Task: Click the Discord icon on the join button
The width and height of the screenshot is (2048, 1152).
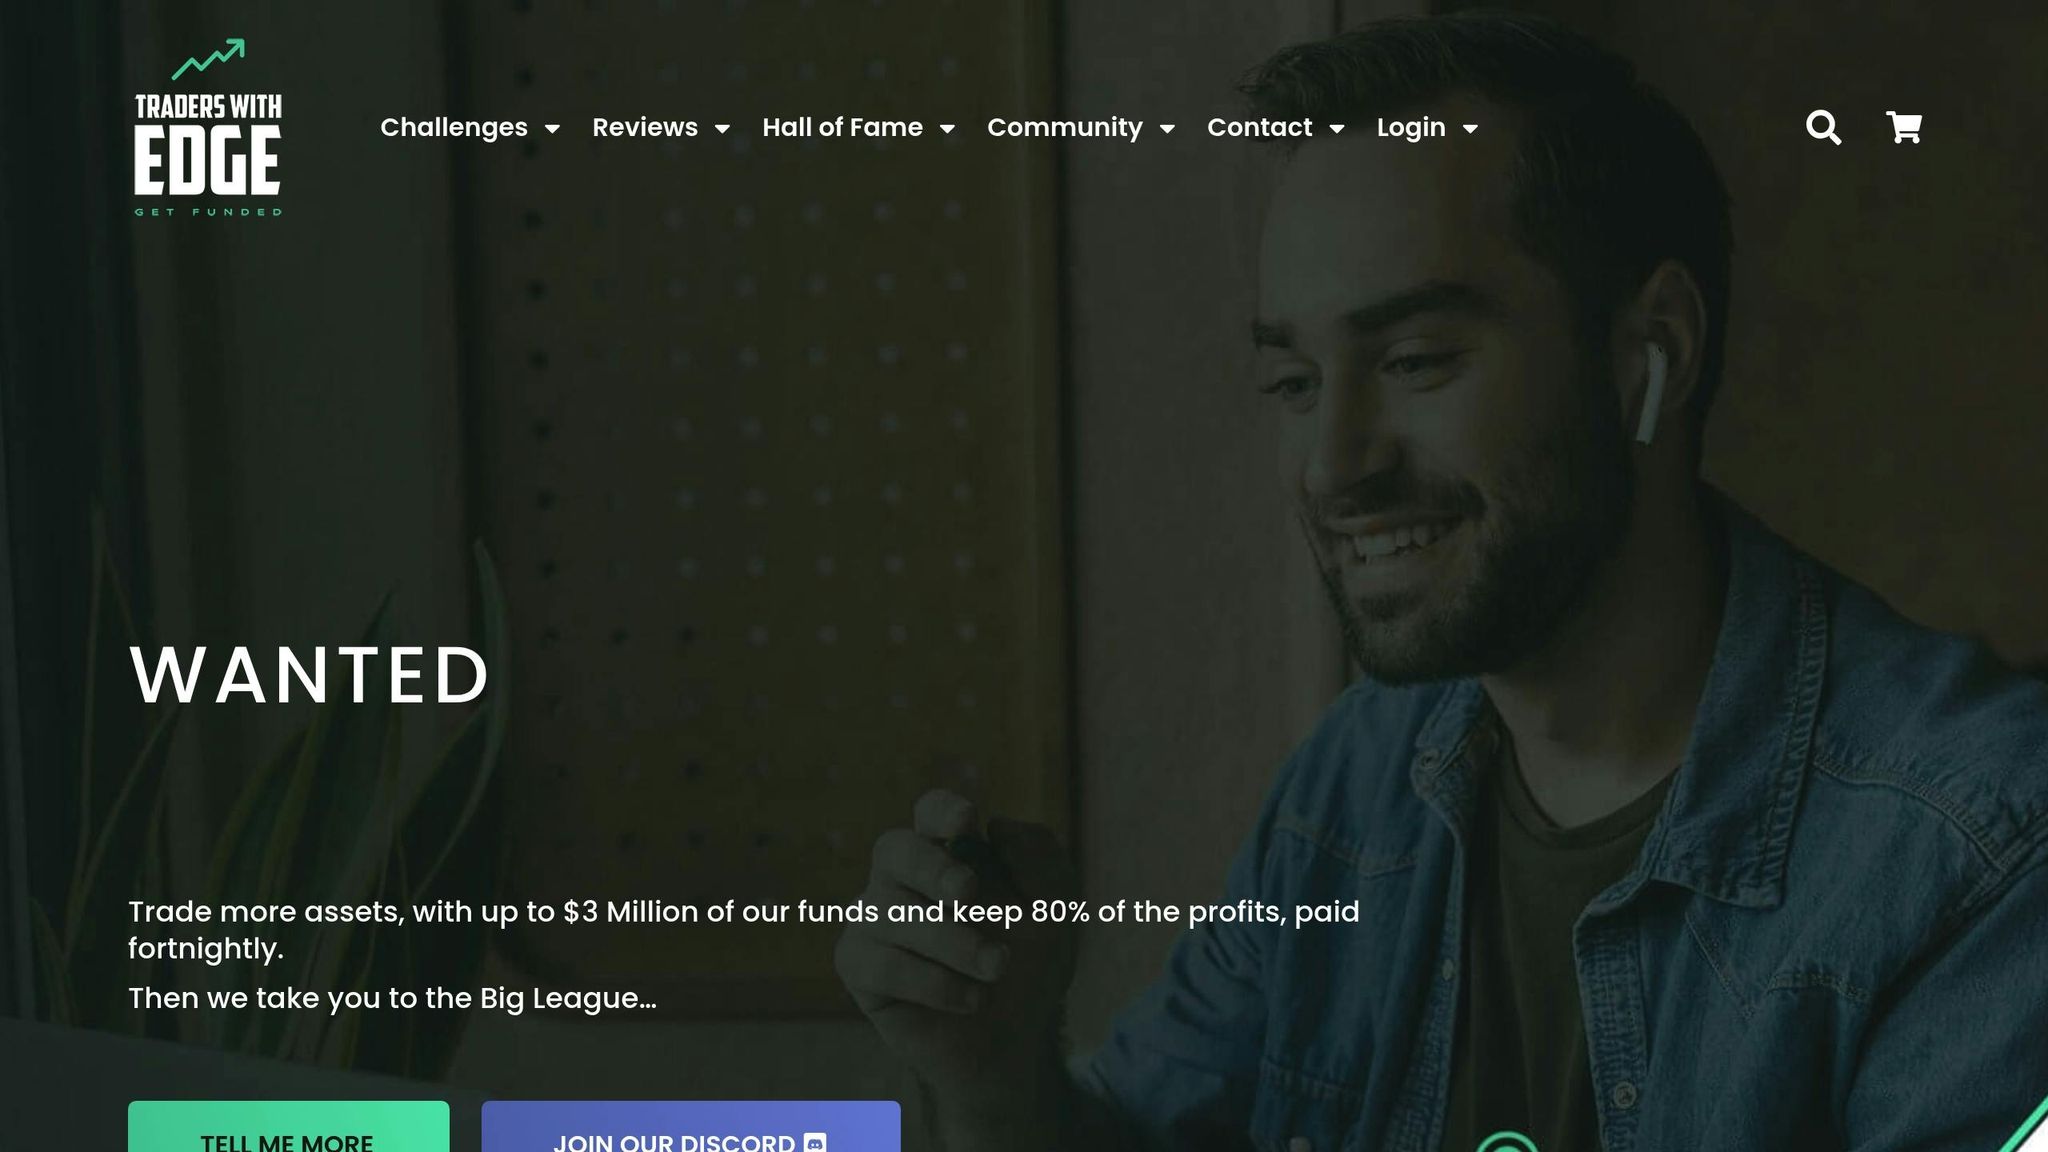Action: click(815, 1142)
